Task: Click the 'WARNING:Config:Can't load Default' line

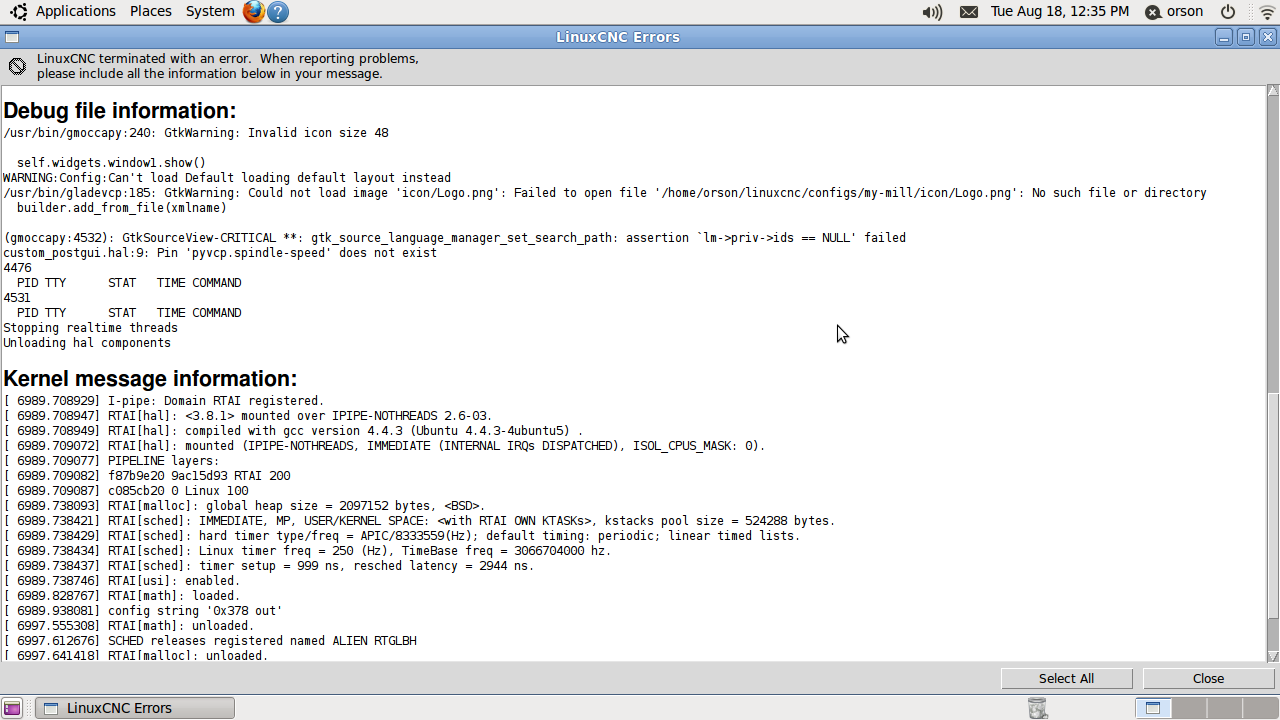Action: [227, 178]
